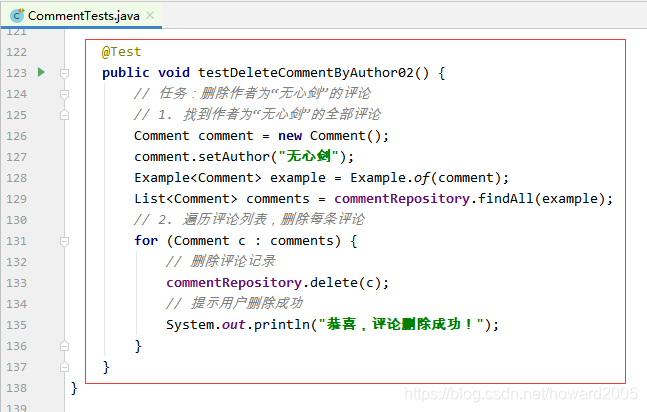
Task: Click comment.setAuthor on line 127
Action: click(202, 157)
